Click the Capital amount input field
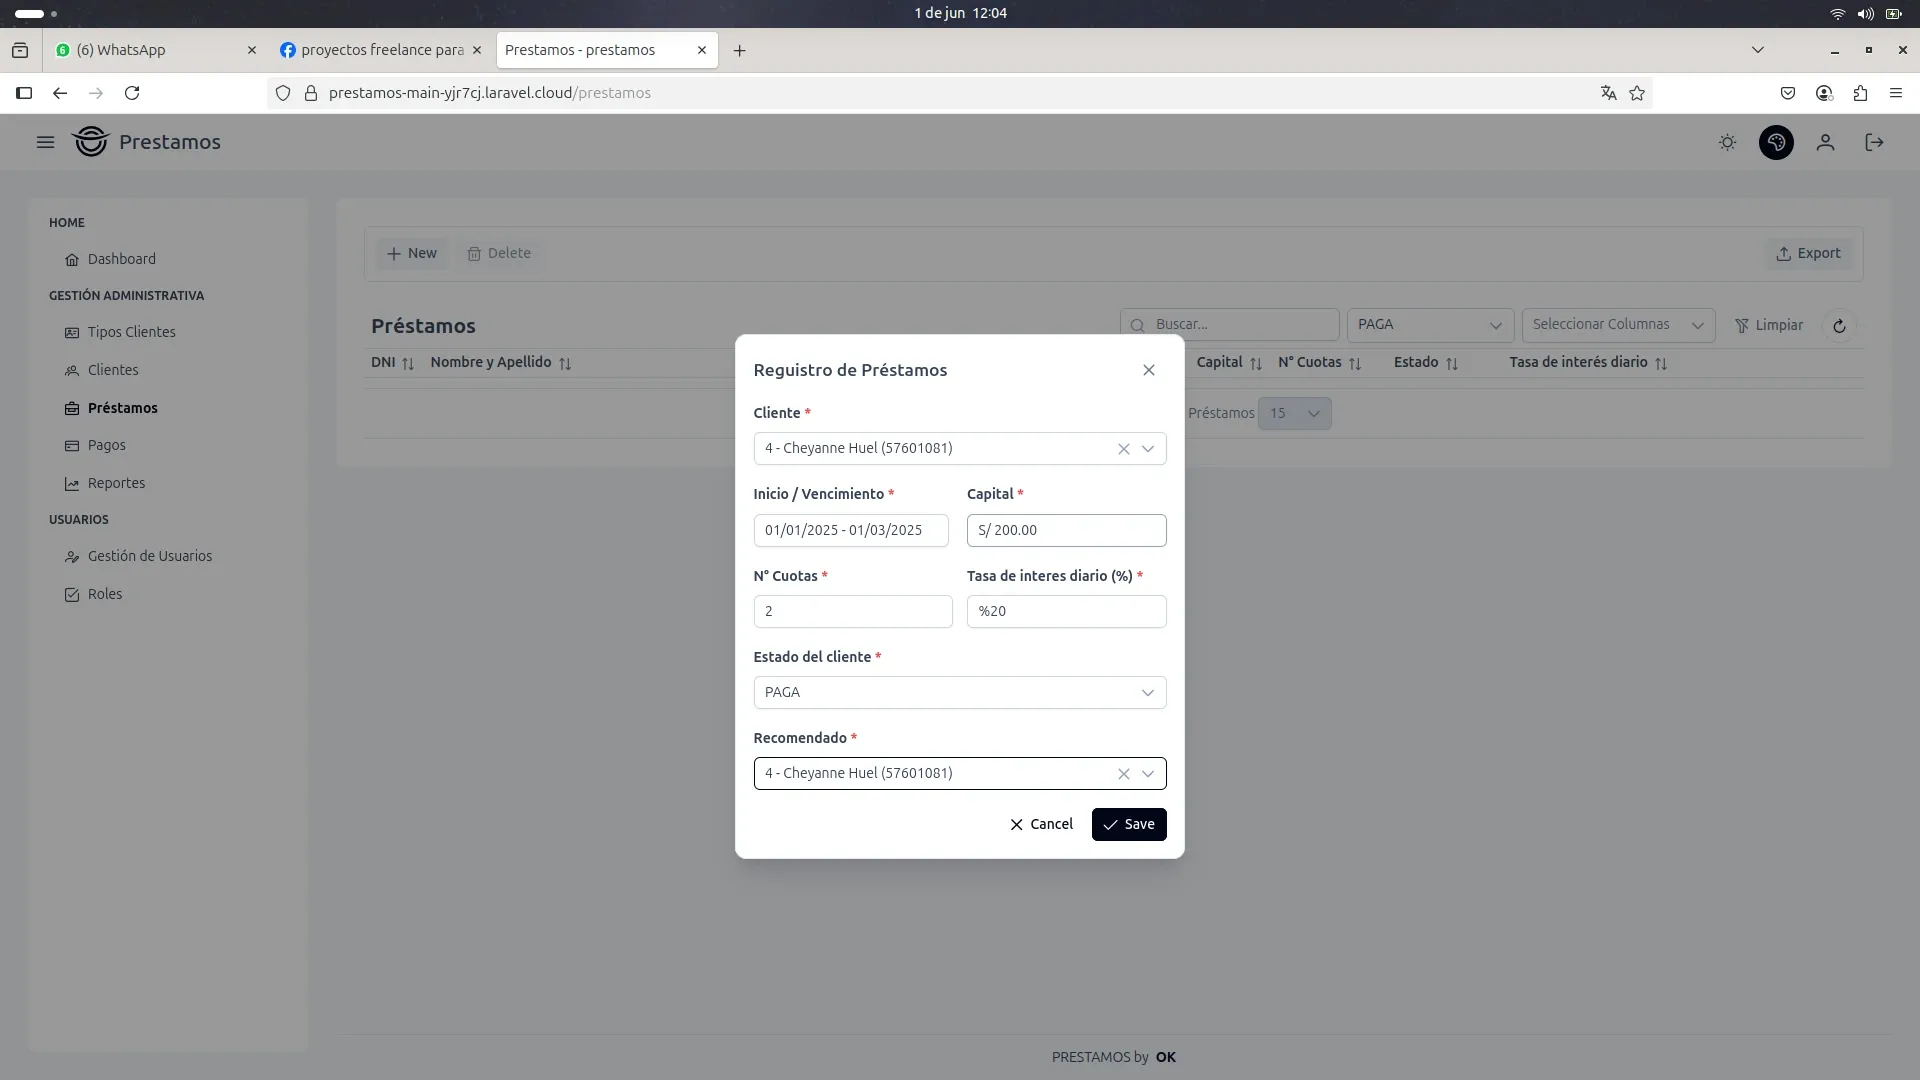Screen dimensions: 1920x1080 1066,530
